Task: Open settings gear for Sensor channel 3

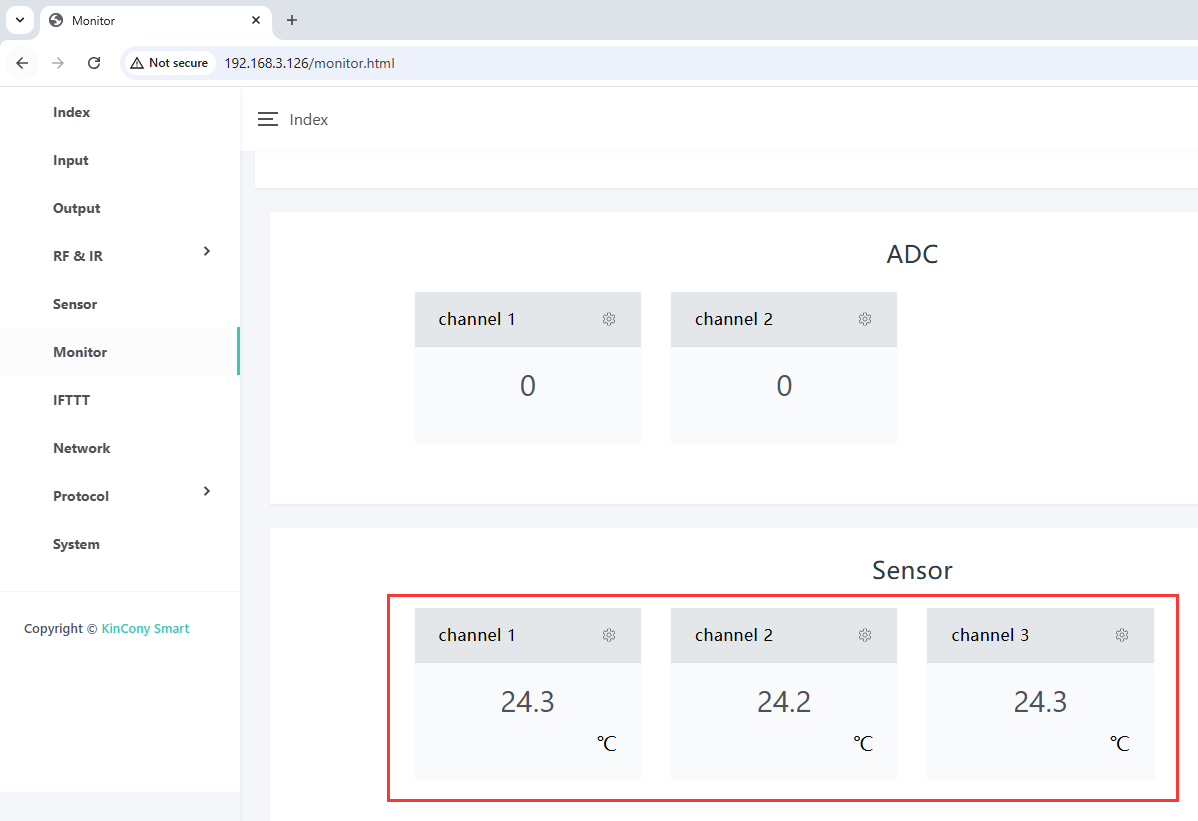Action: click(1122, 635)
